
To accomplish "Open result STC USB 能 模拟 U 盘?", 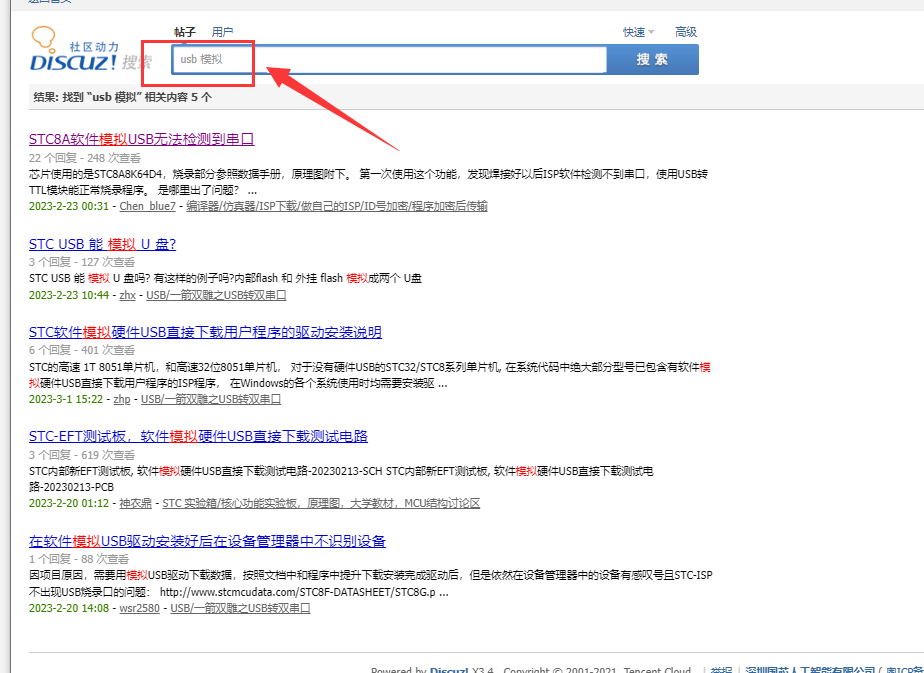I will 103,244.
